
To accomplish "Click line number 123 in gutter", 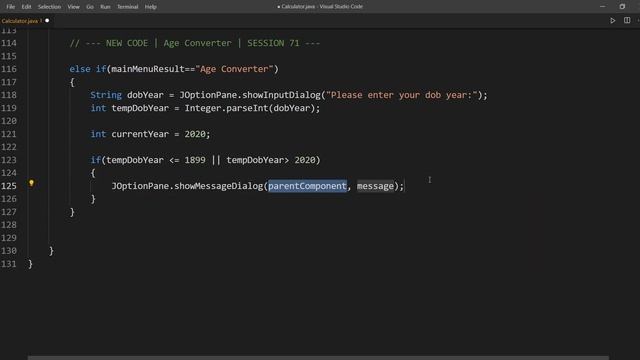I will (9, 160).
